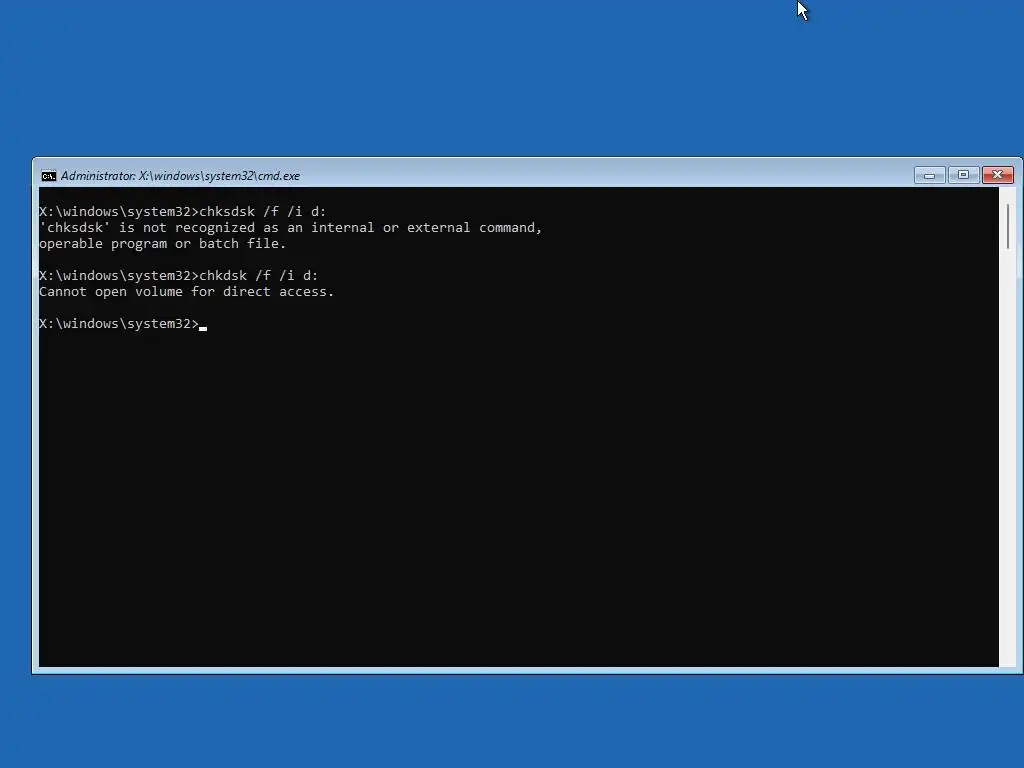Maximize the cmd.exe window
The image size is (1024, 768).
(x=963, y=175)
